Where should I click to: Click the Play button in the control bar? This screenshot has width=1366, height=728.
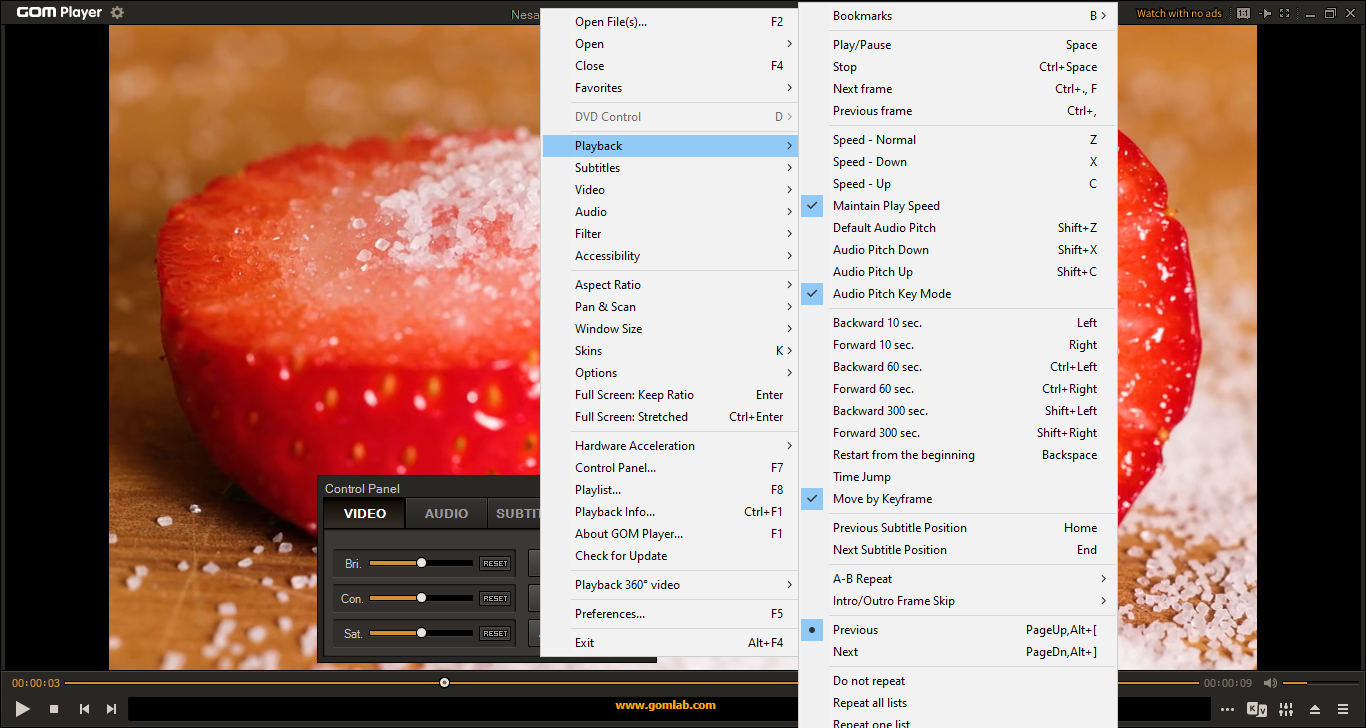[x=23, y=709]
